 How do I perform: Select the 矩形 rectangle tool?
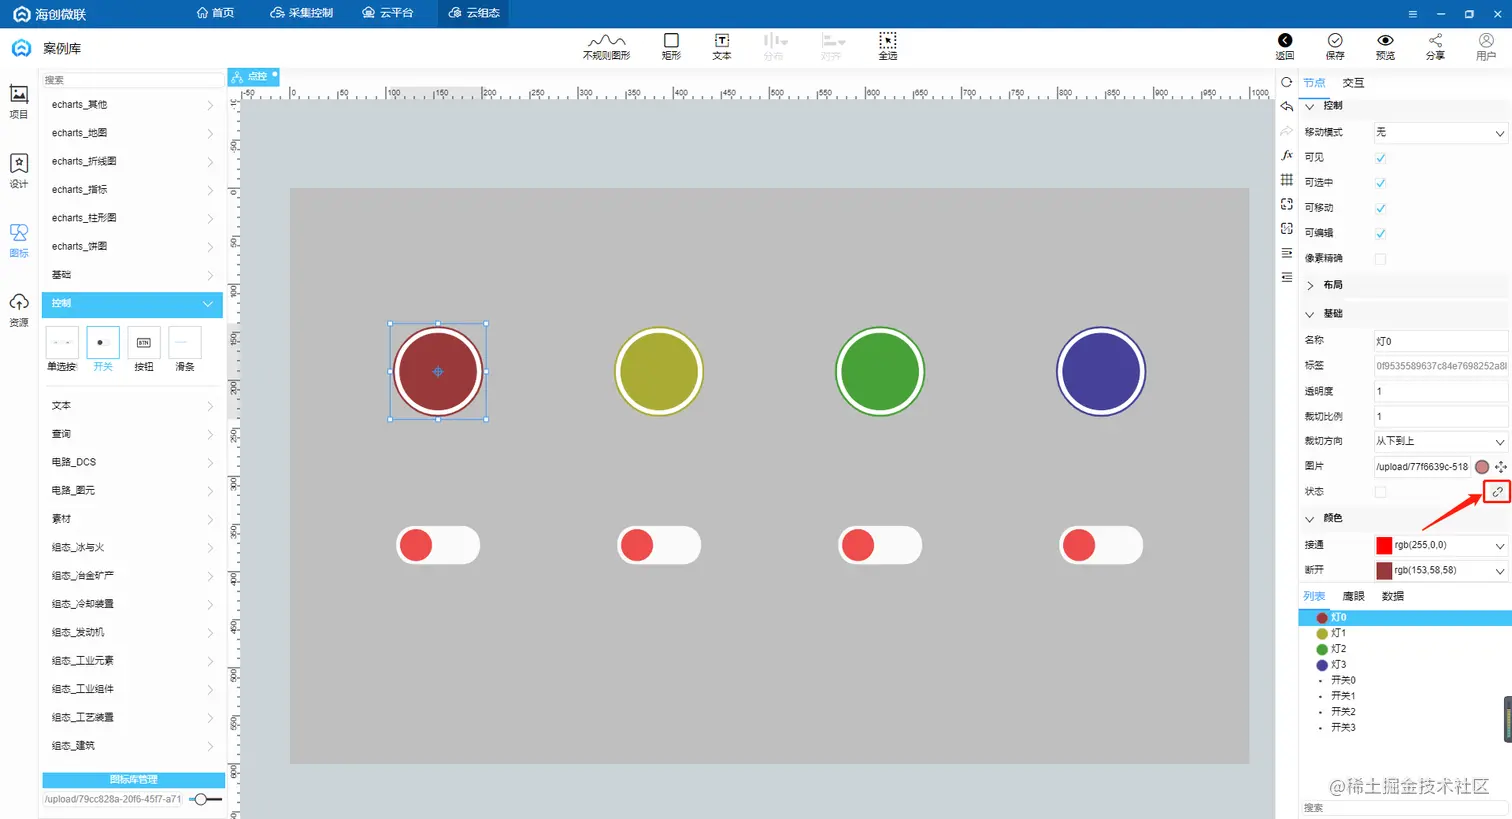[671, 46]
